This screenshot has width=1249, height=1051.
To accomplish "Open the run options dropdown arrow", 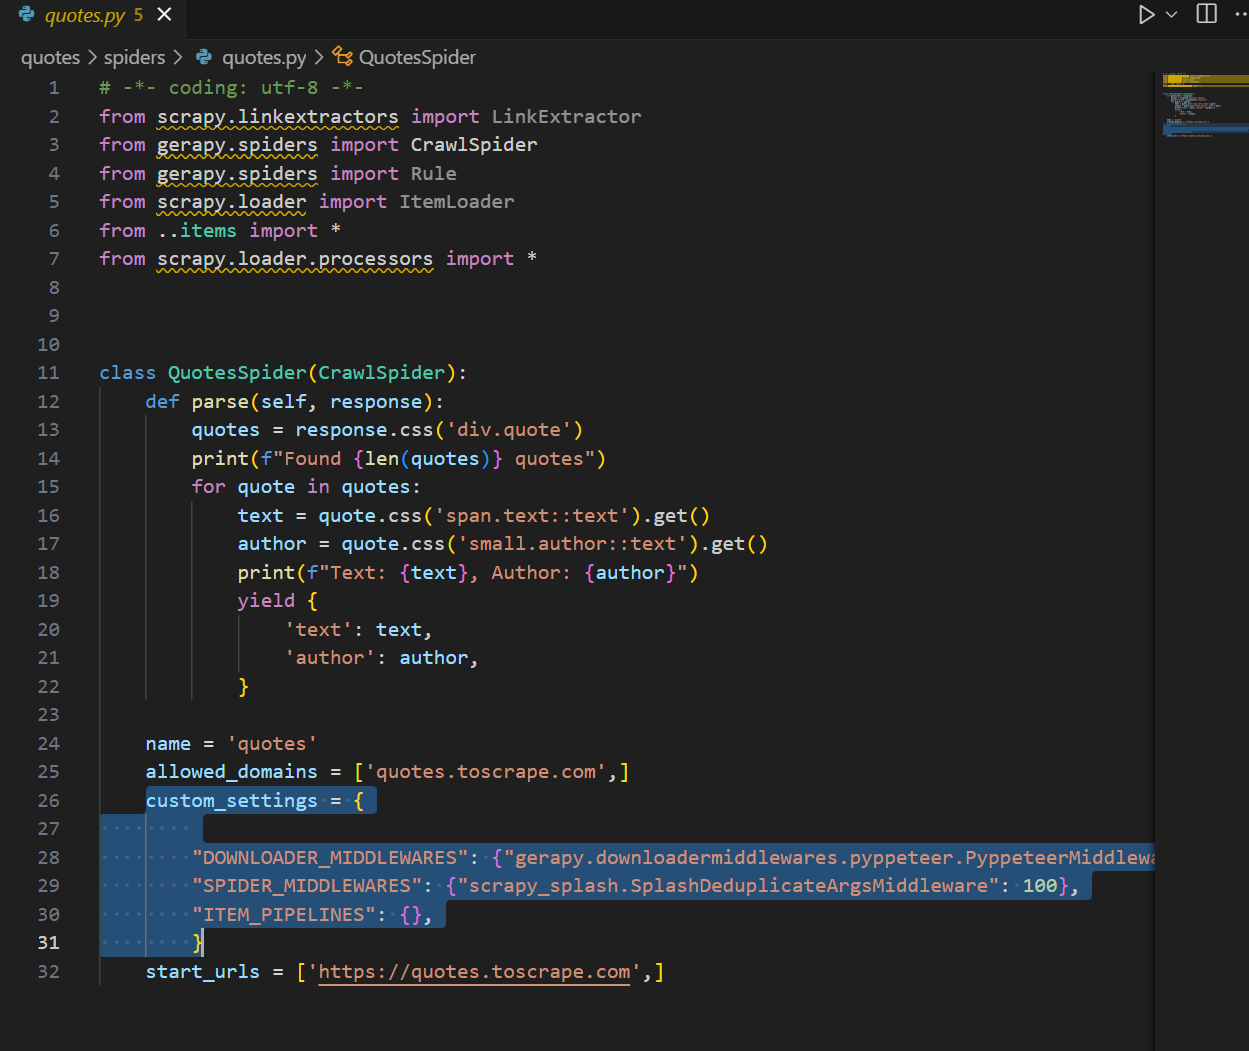I will (1172, 15).
